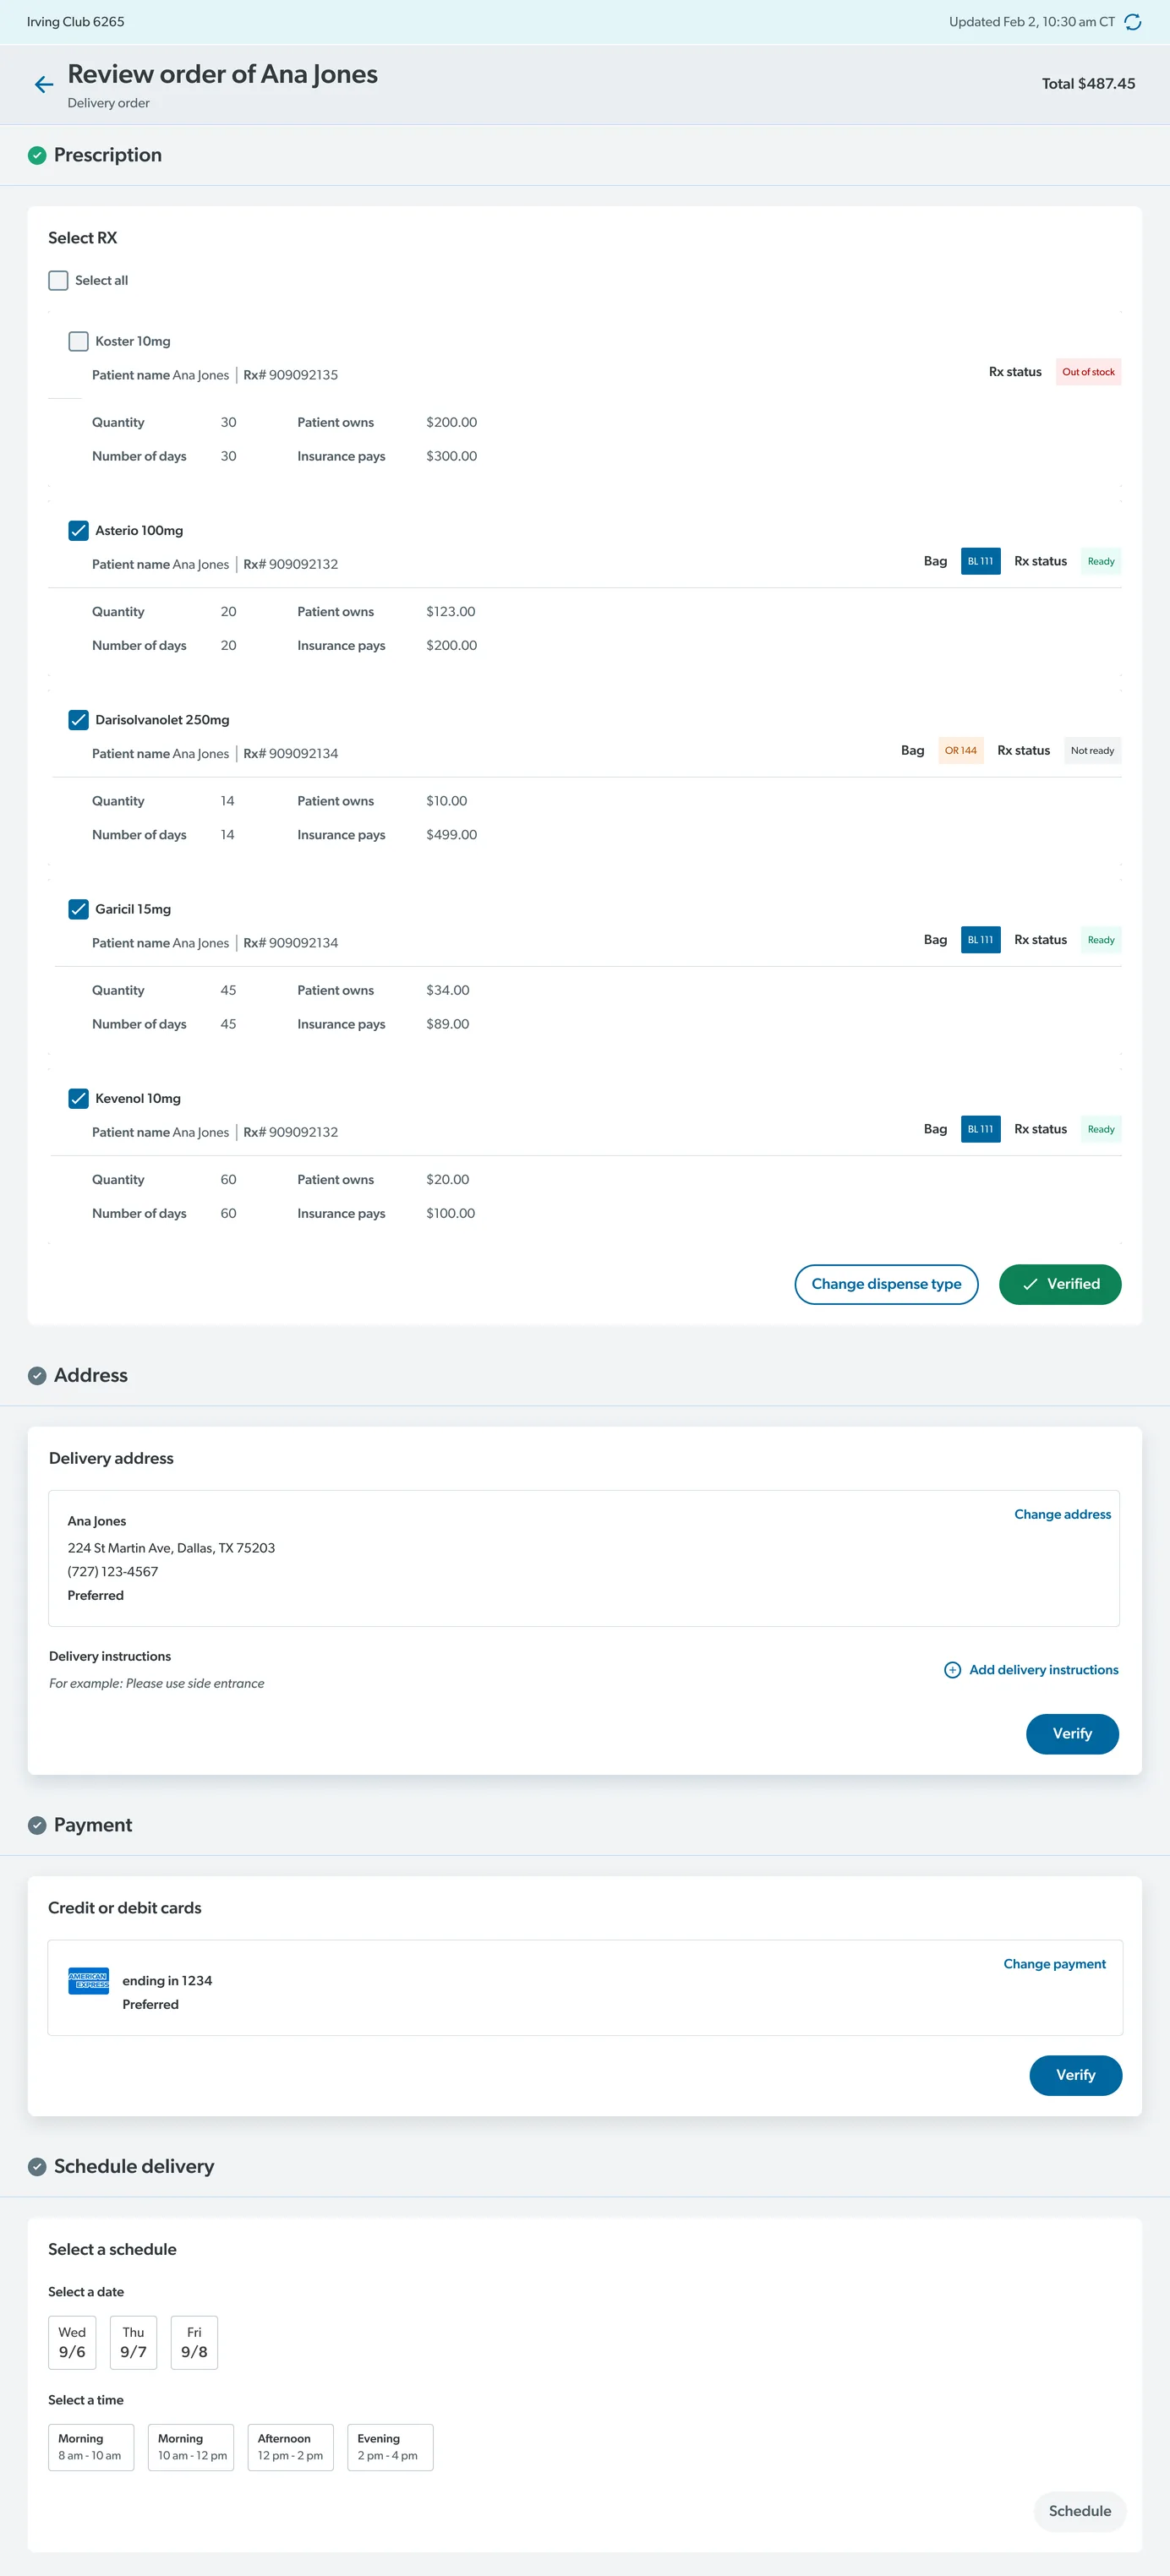Pick Morning 10 am - 12 pm slot
Screen dimensions: 1170x2576
191,2447
